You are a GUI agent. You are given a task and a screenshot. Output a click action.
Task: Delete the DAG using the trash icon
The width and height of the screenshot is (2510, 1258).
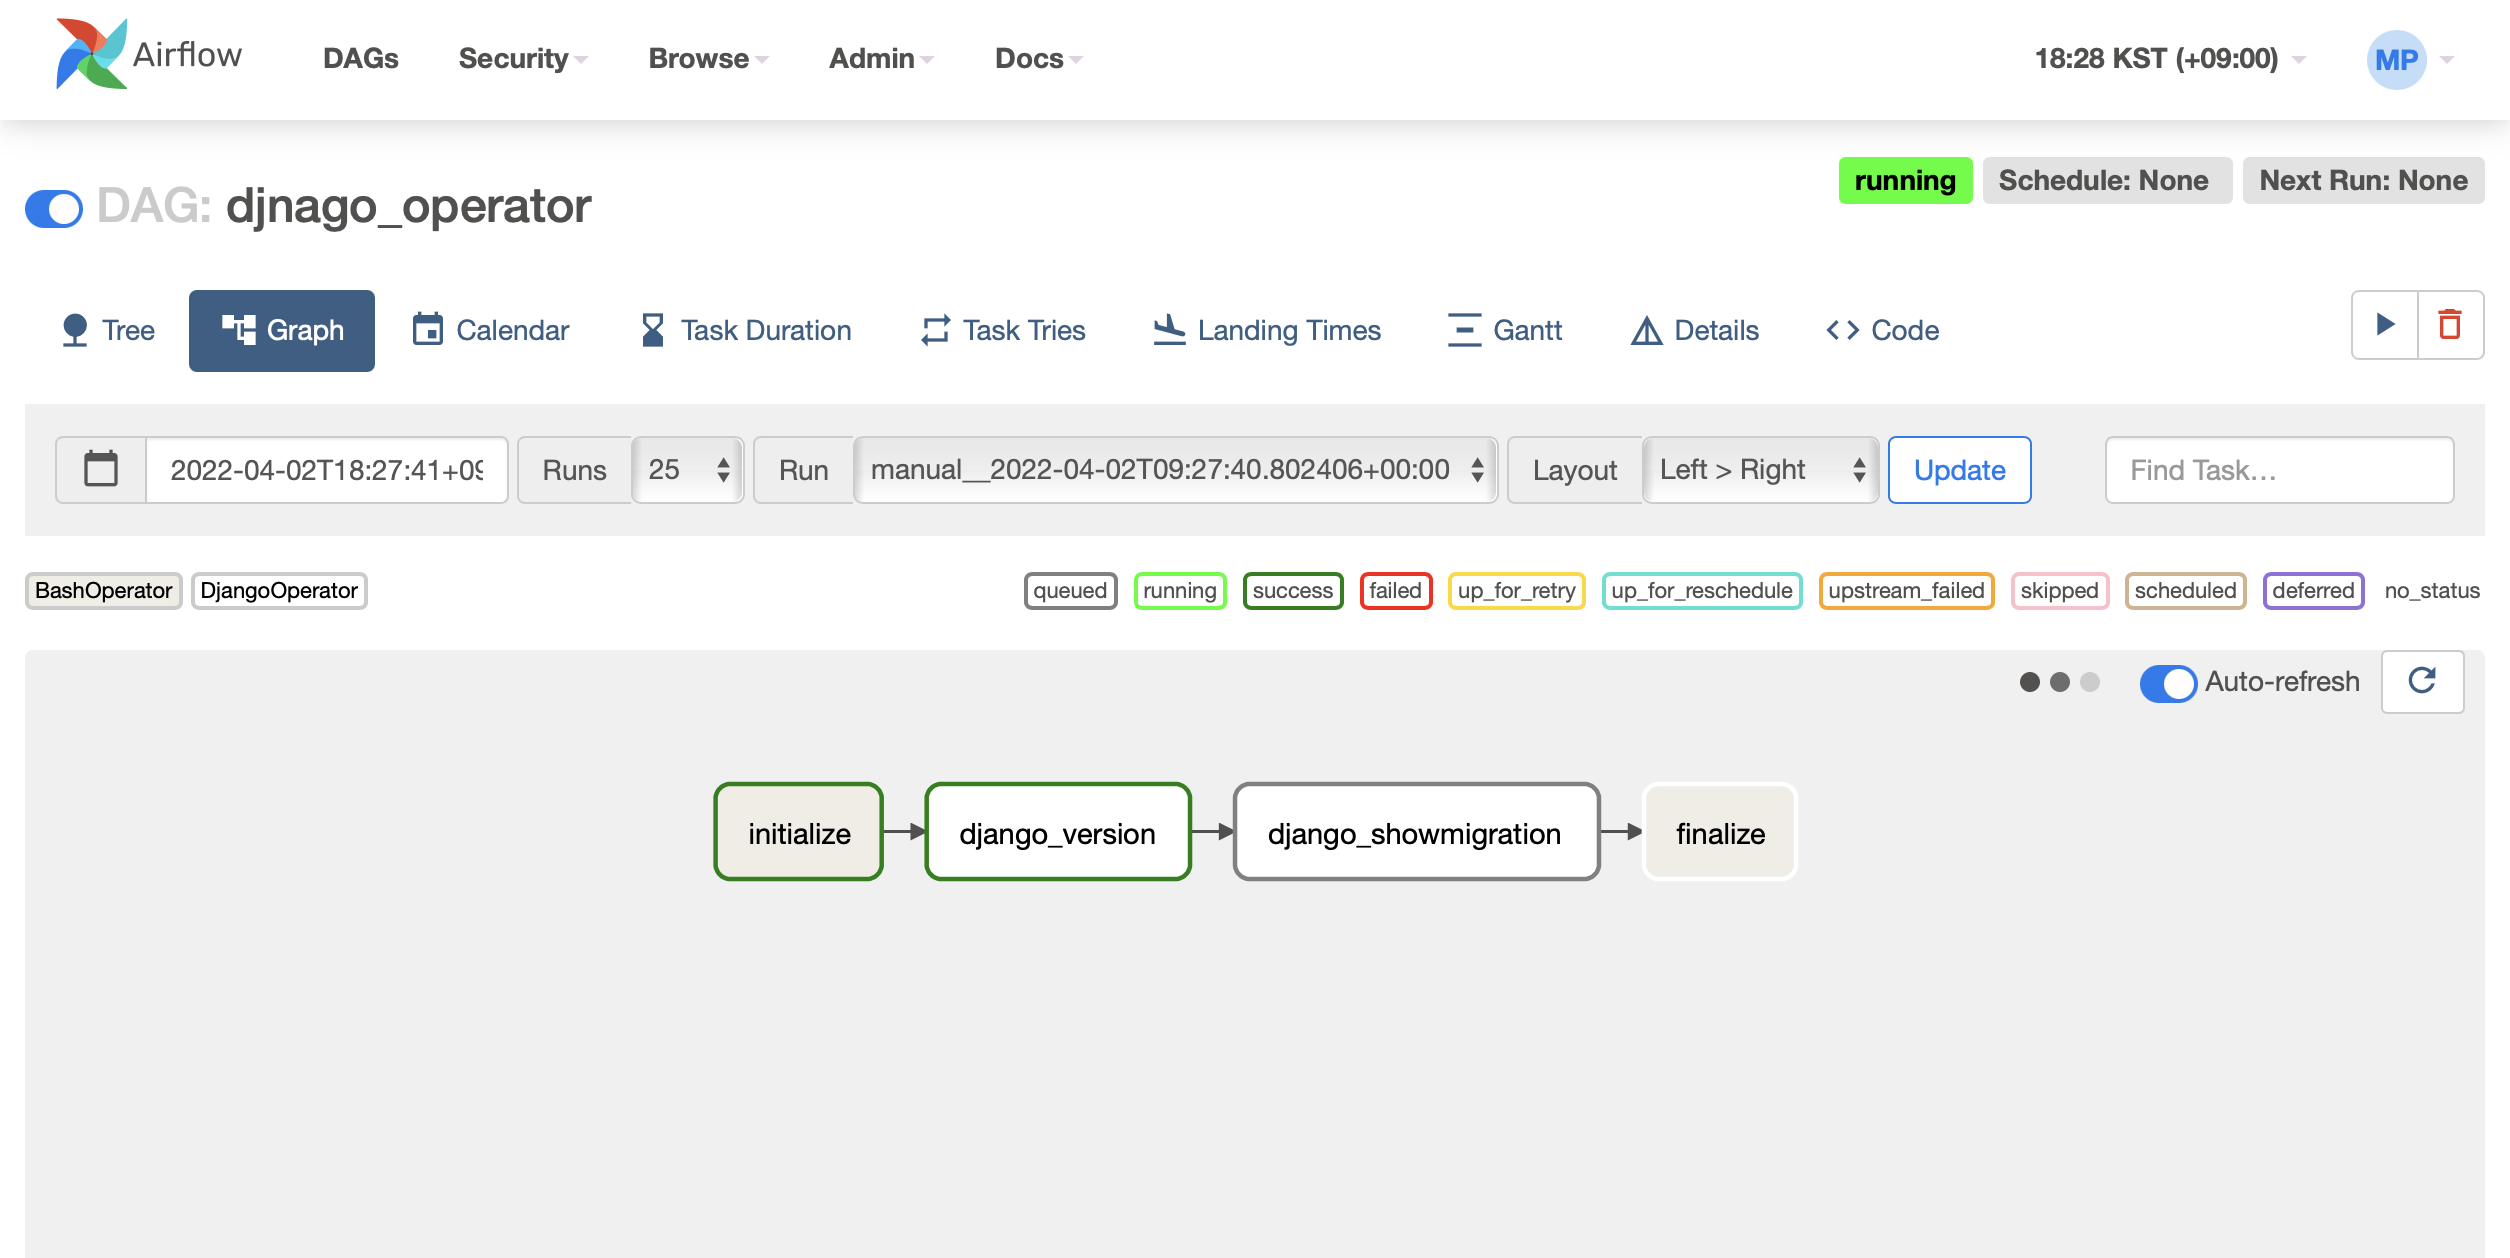(x=2450, y=324)
